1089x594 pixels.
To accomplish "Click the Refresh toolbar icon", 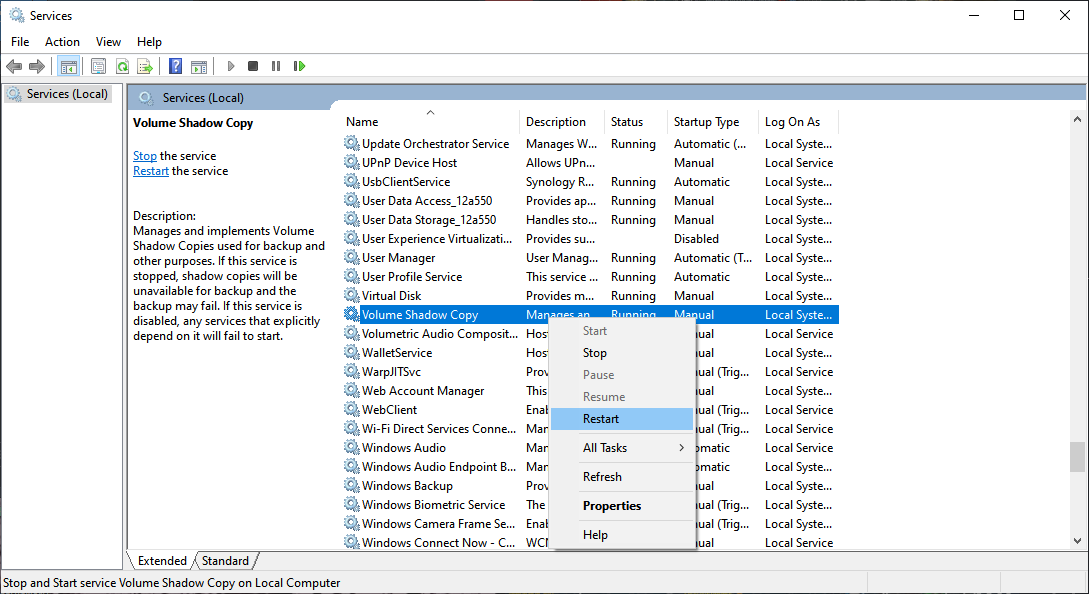I will (x=122, y=66).
